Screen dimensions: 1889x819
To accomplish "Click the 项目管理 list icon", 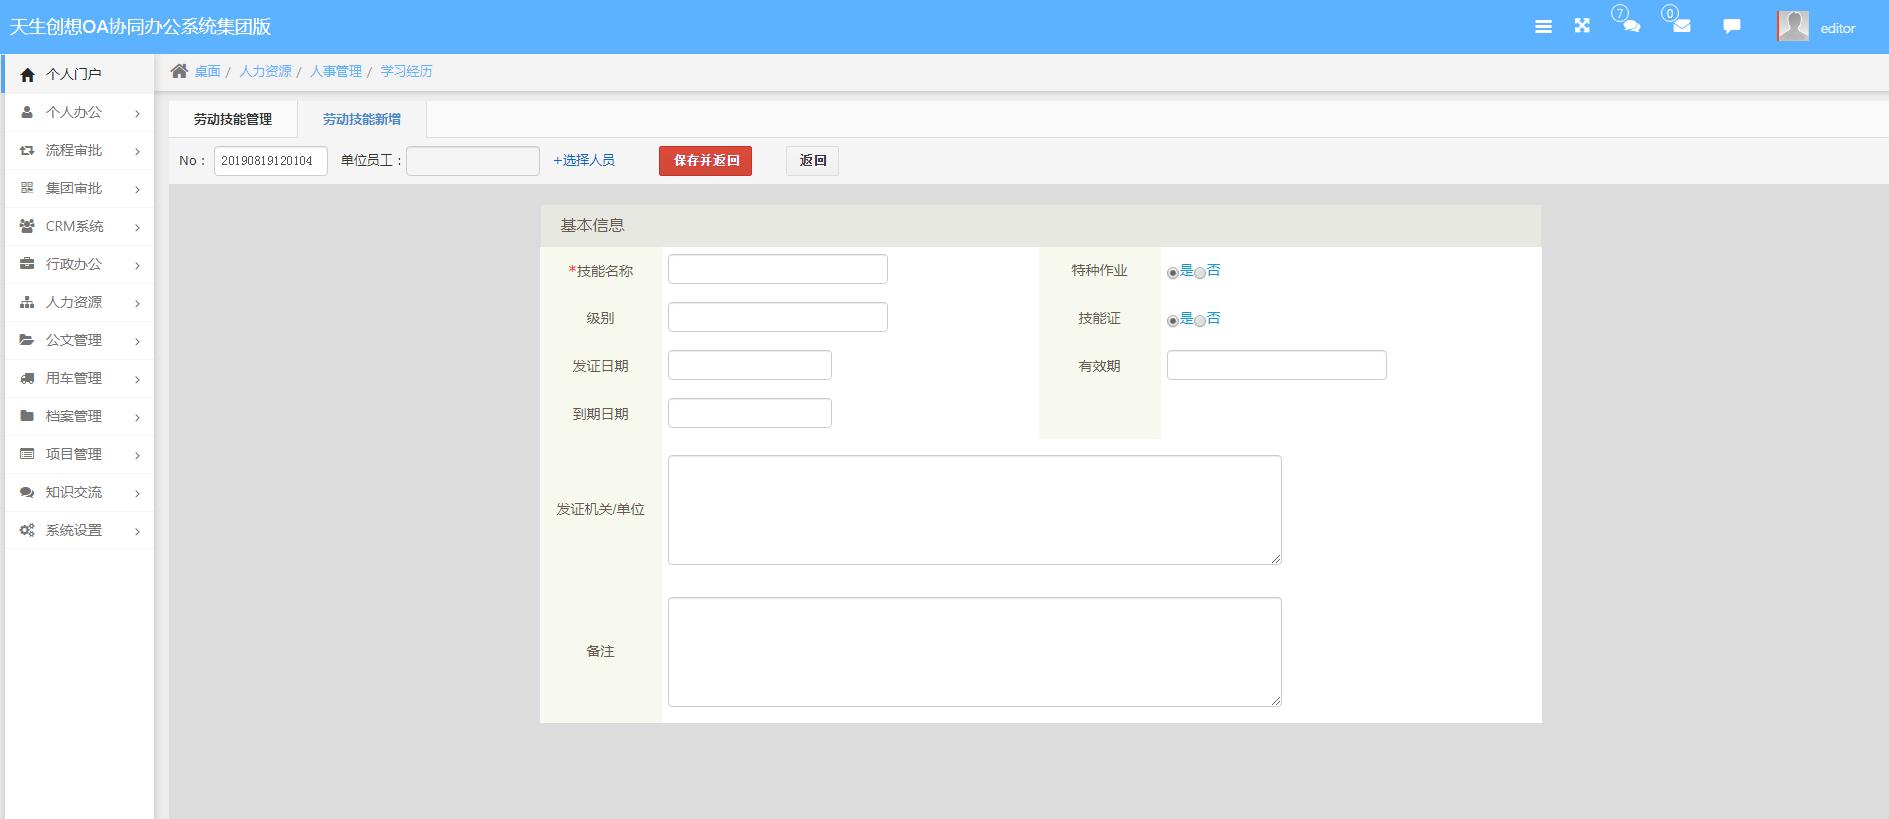I will [x=27, y=454].
